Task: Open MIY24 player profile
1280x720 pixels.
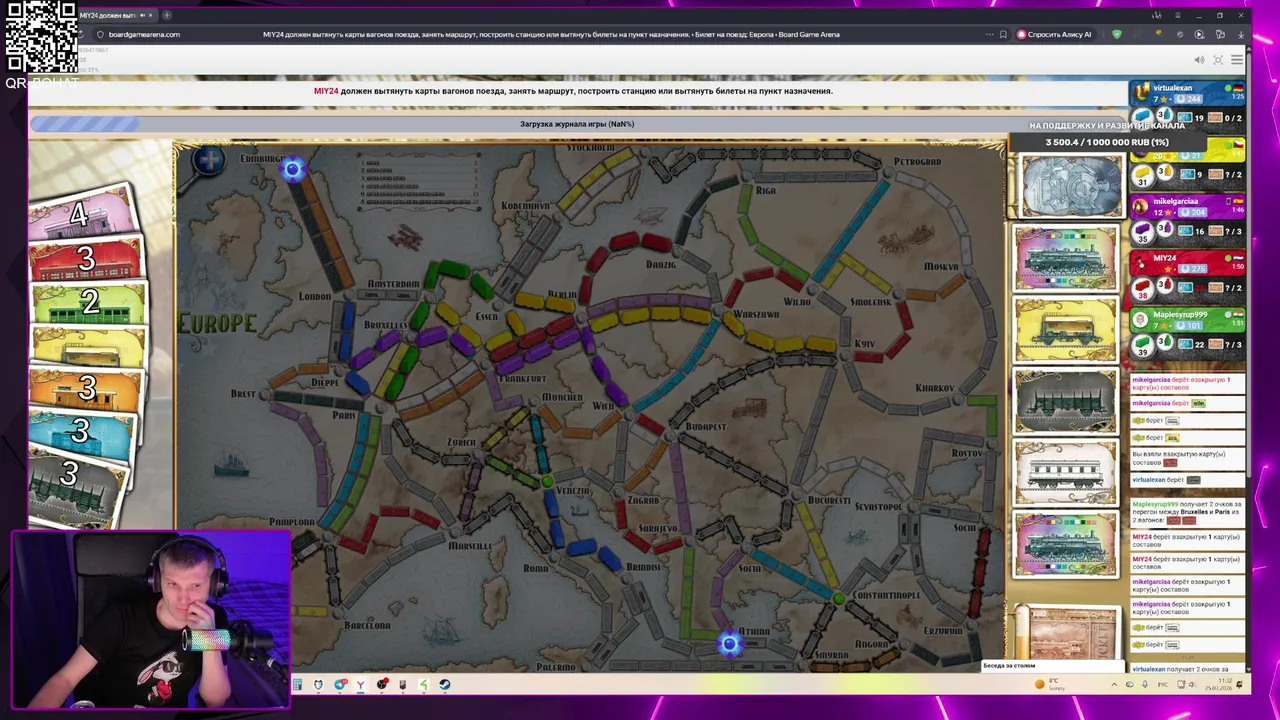Action: (x=1165, y=258)
